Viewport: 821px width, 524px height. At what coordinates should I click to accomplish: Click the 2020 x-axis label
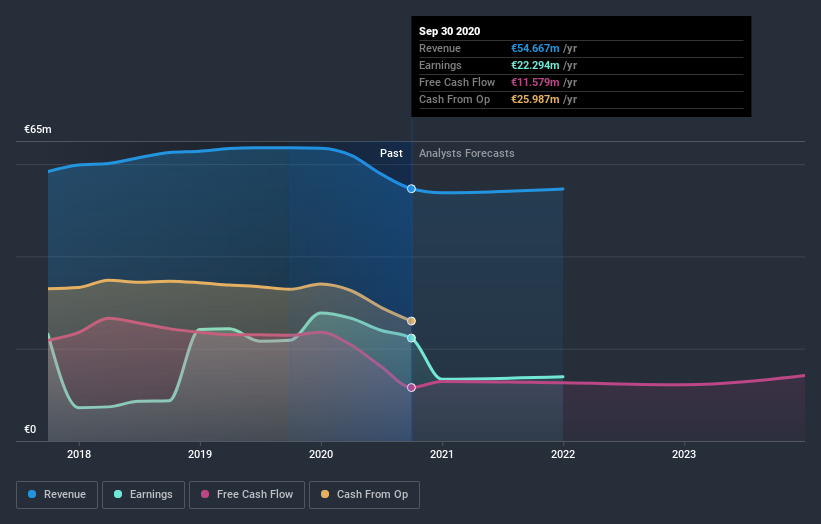(321, 454)
